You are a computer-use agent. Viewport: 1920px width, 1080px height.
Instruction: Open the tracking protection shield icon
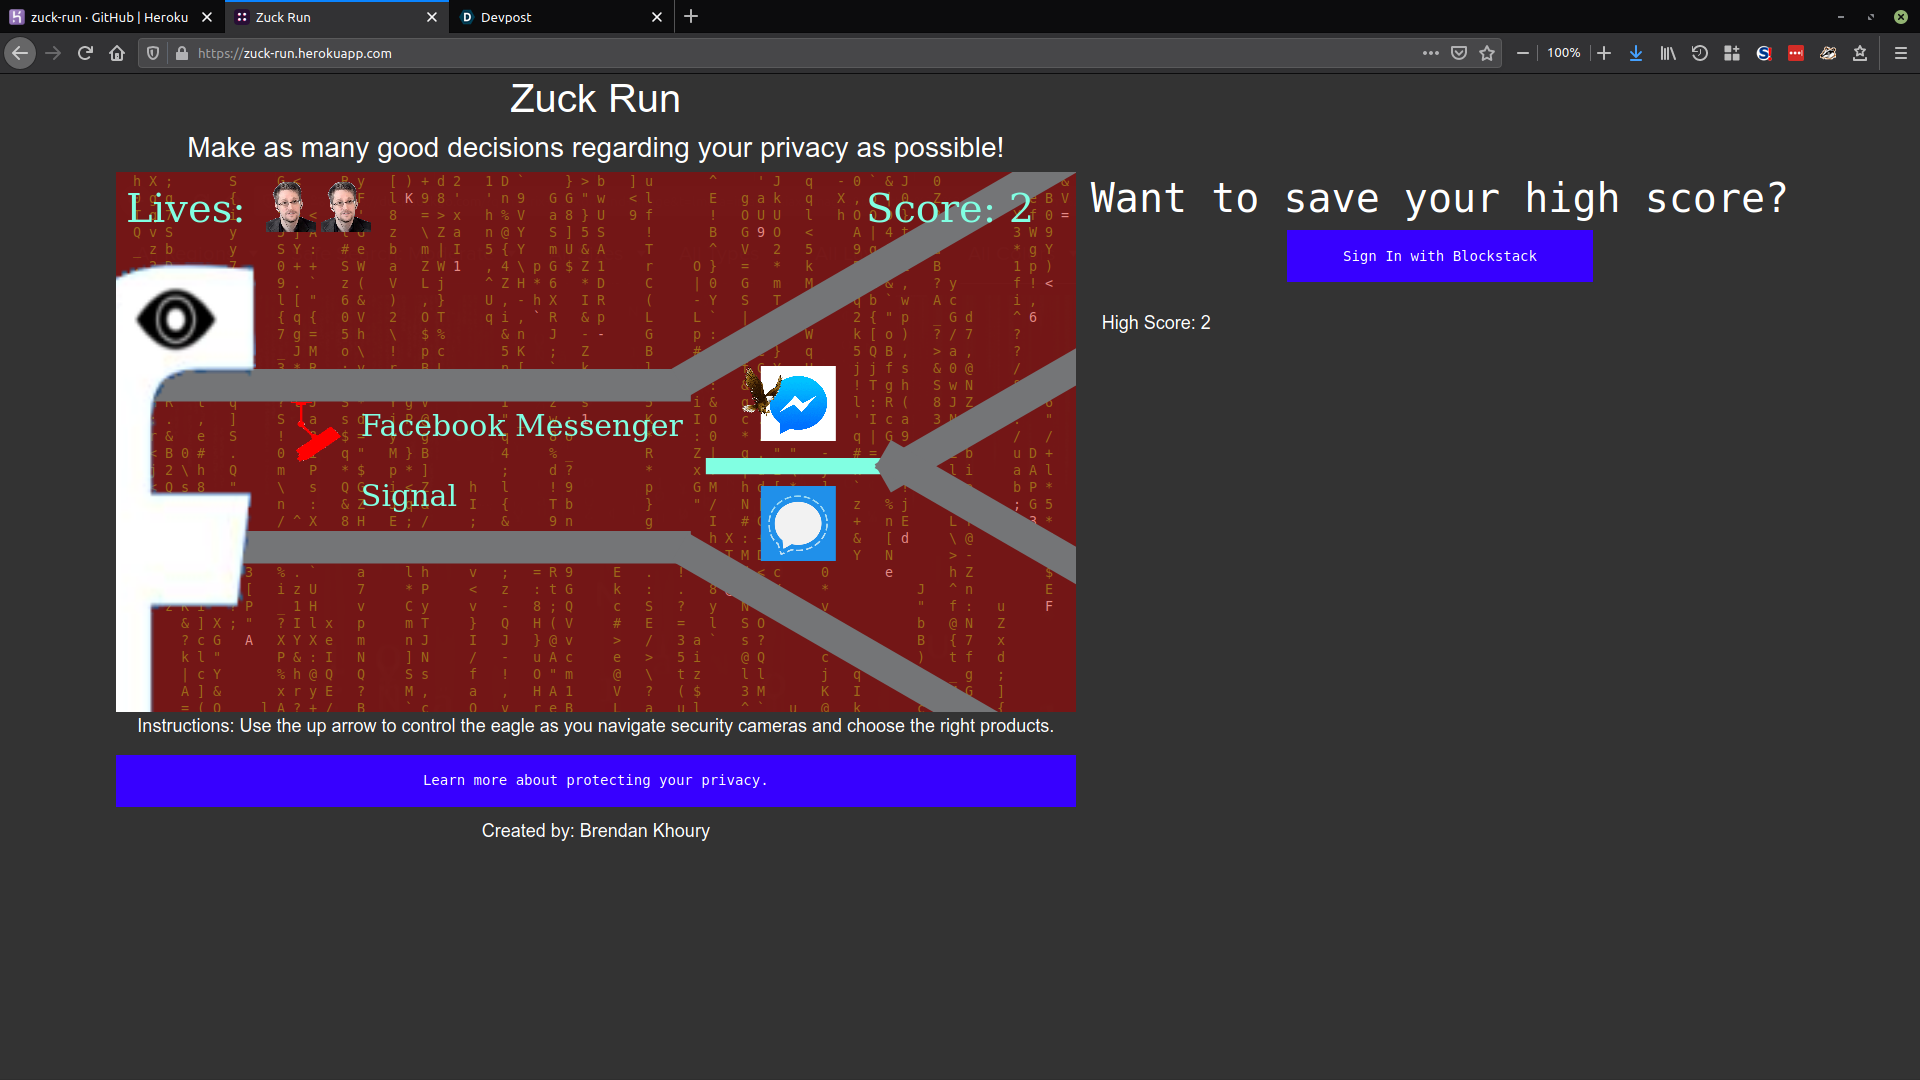click(x=153, y=53)
